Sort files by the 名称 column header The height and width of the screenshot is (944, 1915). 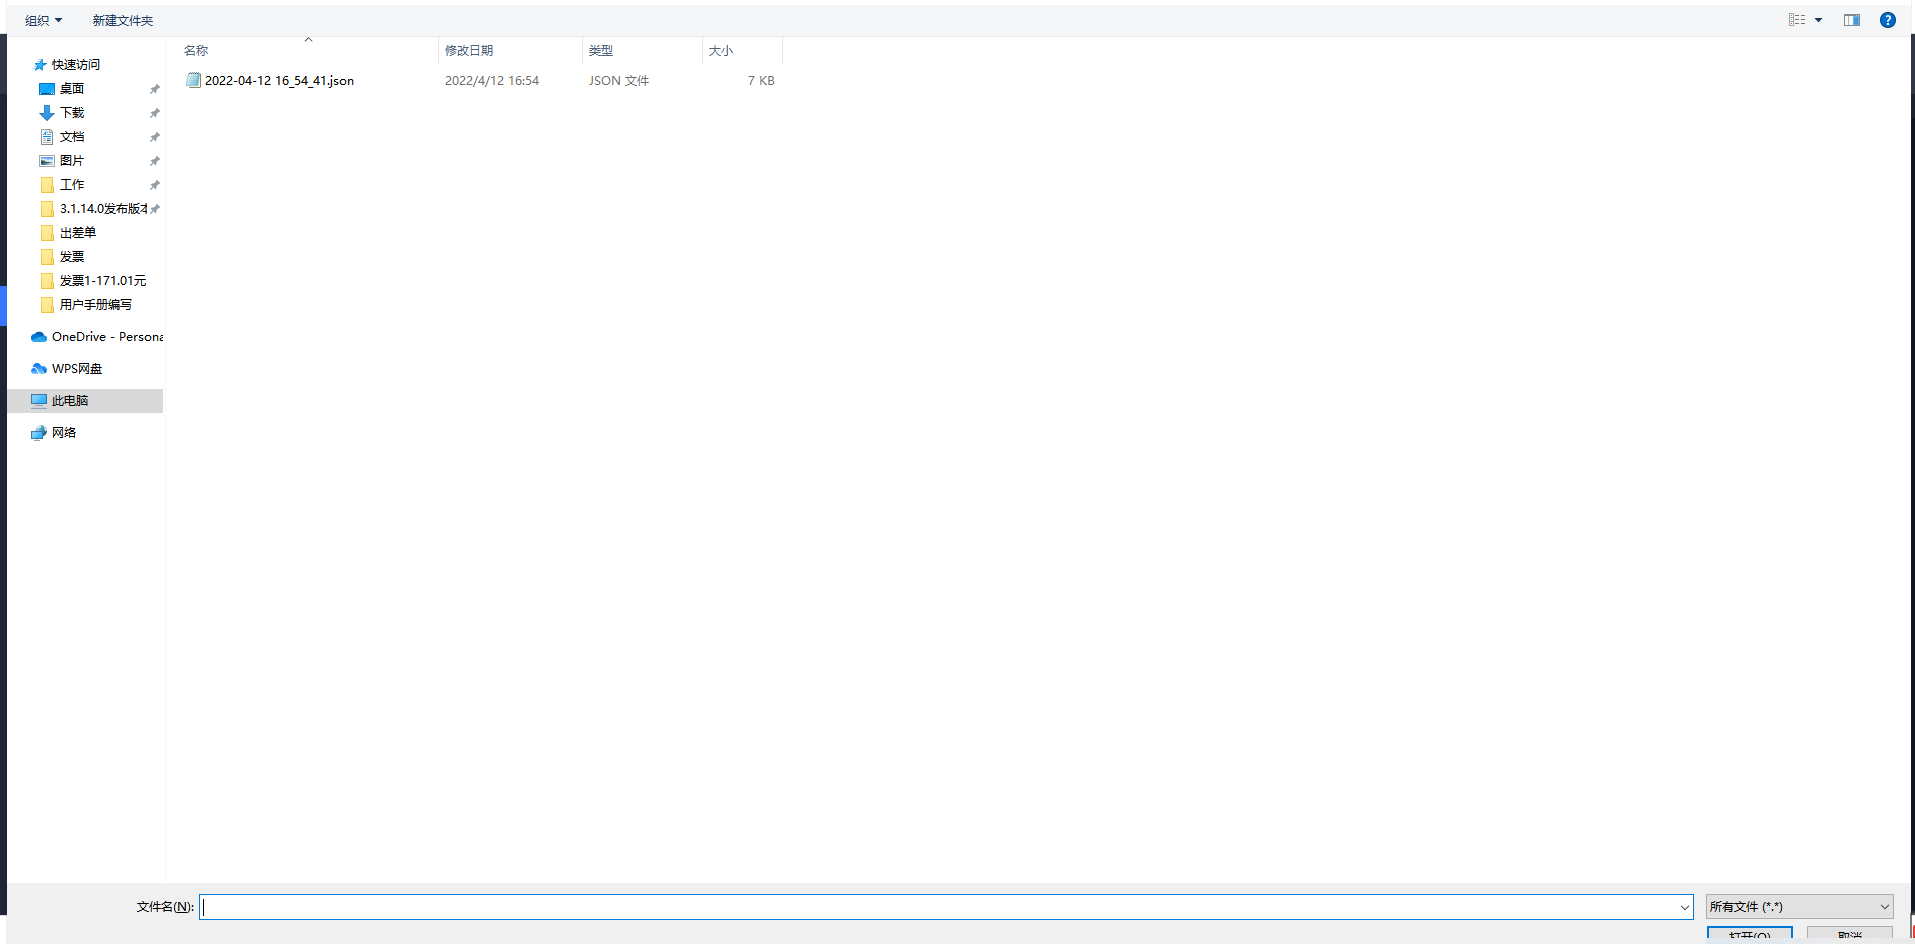click(196, 50)
